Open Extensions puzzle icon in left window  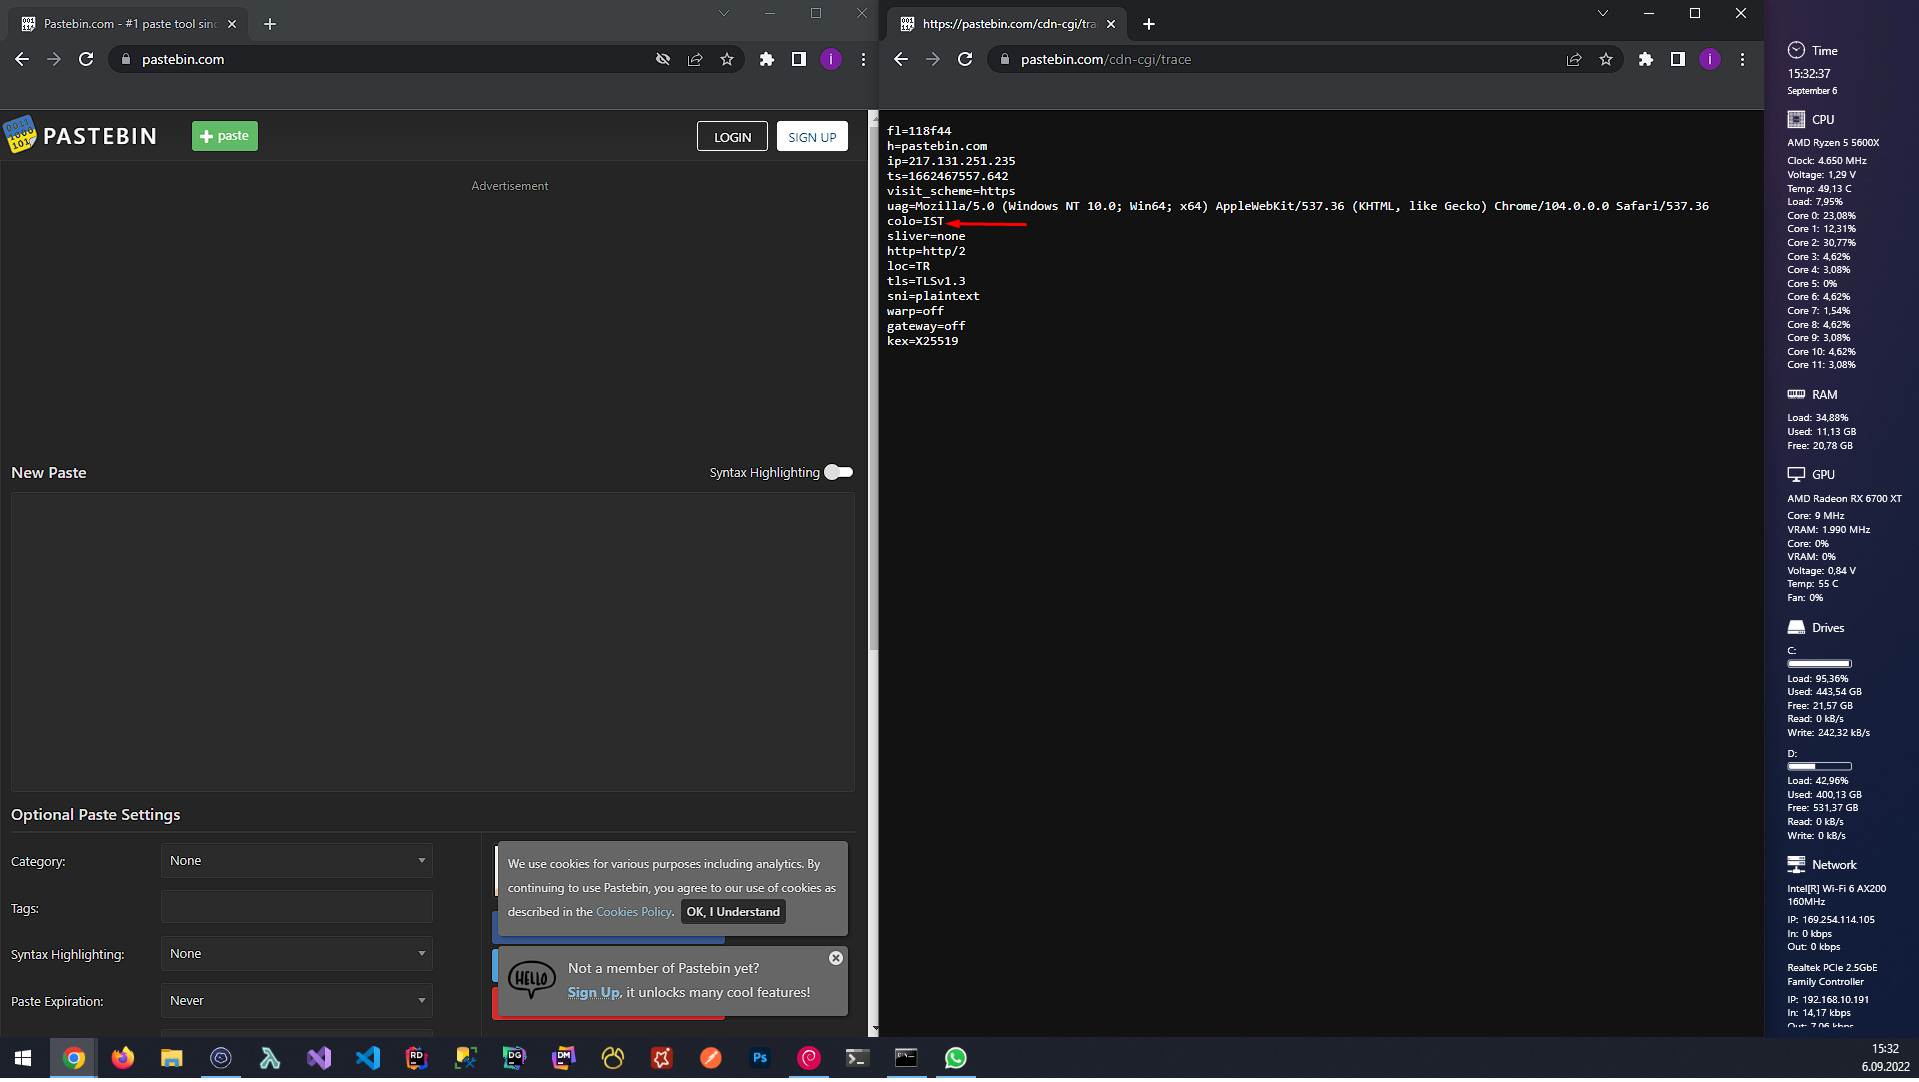(x=767, y=59)
